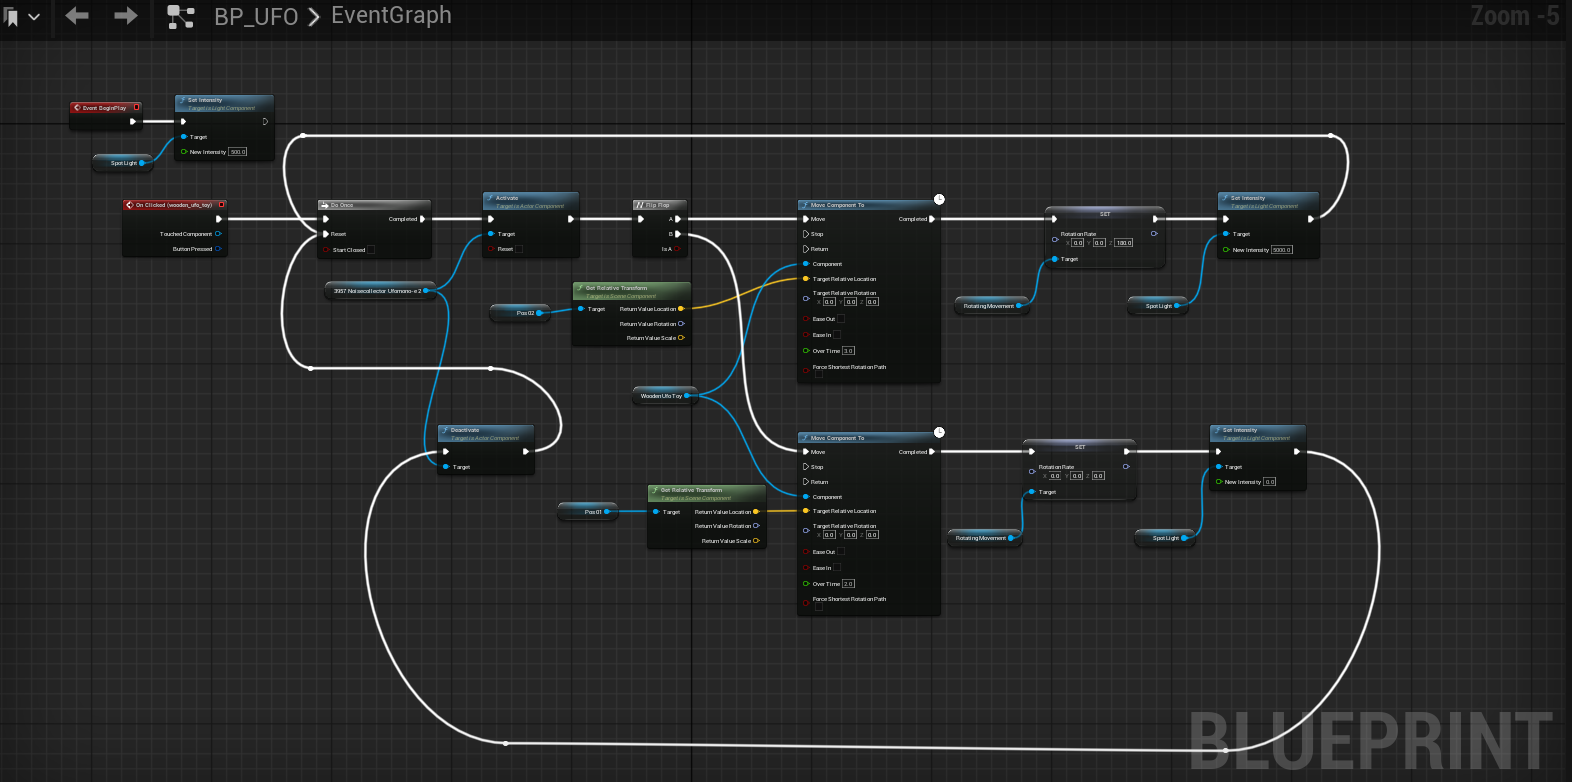Select the BP_UFO breadcrumb

tap(256, 17)
